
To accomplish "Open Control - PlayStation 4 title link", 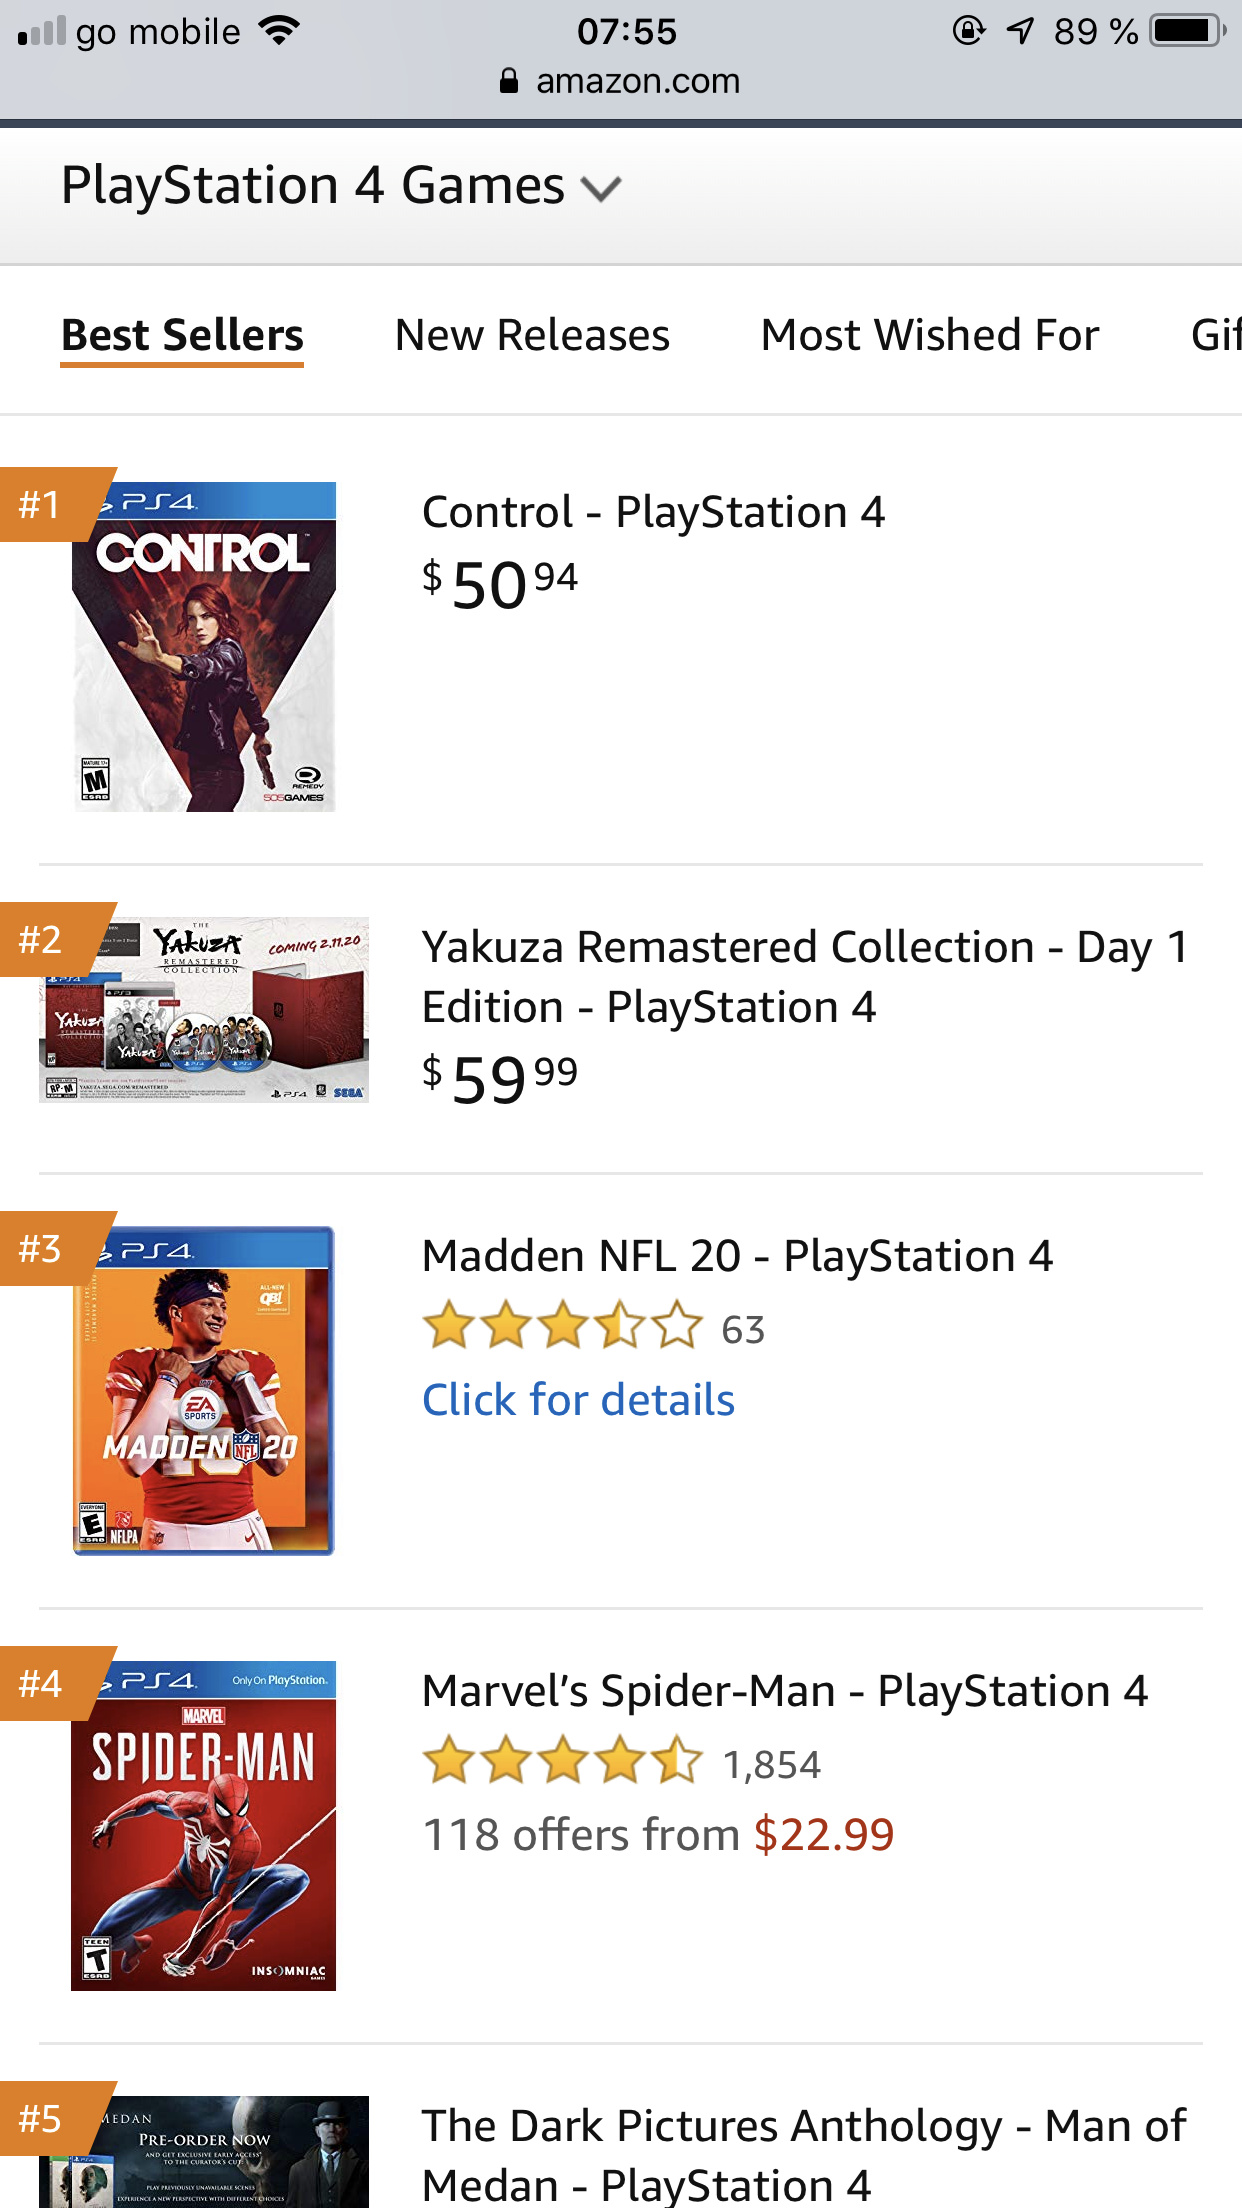I will coord(653,512).
